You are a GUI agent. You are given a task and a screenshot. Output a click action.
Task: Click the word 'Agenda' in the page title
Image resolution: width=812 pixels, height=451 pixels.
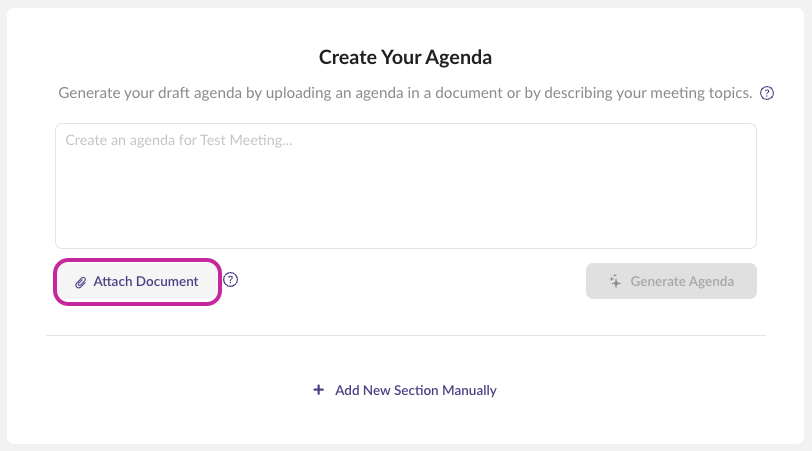tap(458, 57)
